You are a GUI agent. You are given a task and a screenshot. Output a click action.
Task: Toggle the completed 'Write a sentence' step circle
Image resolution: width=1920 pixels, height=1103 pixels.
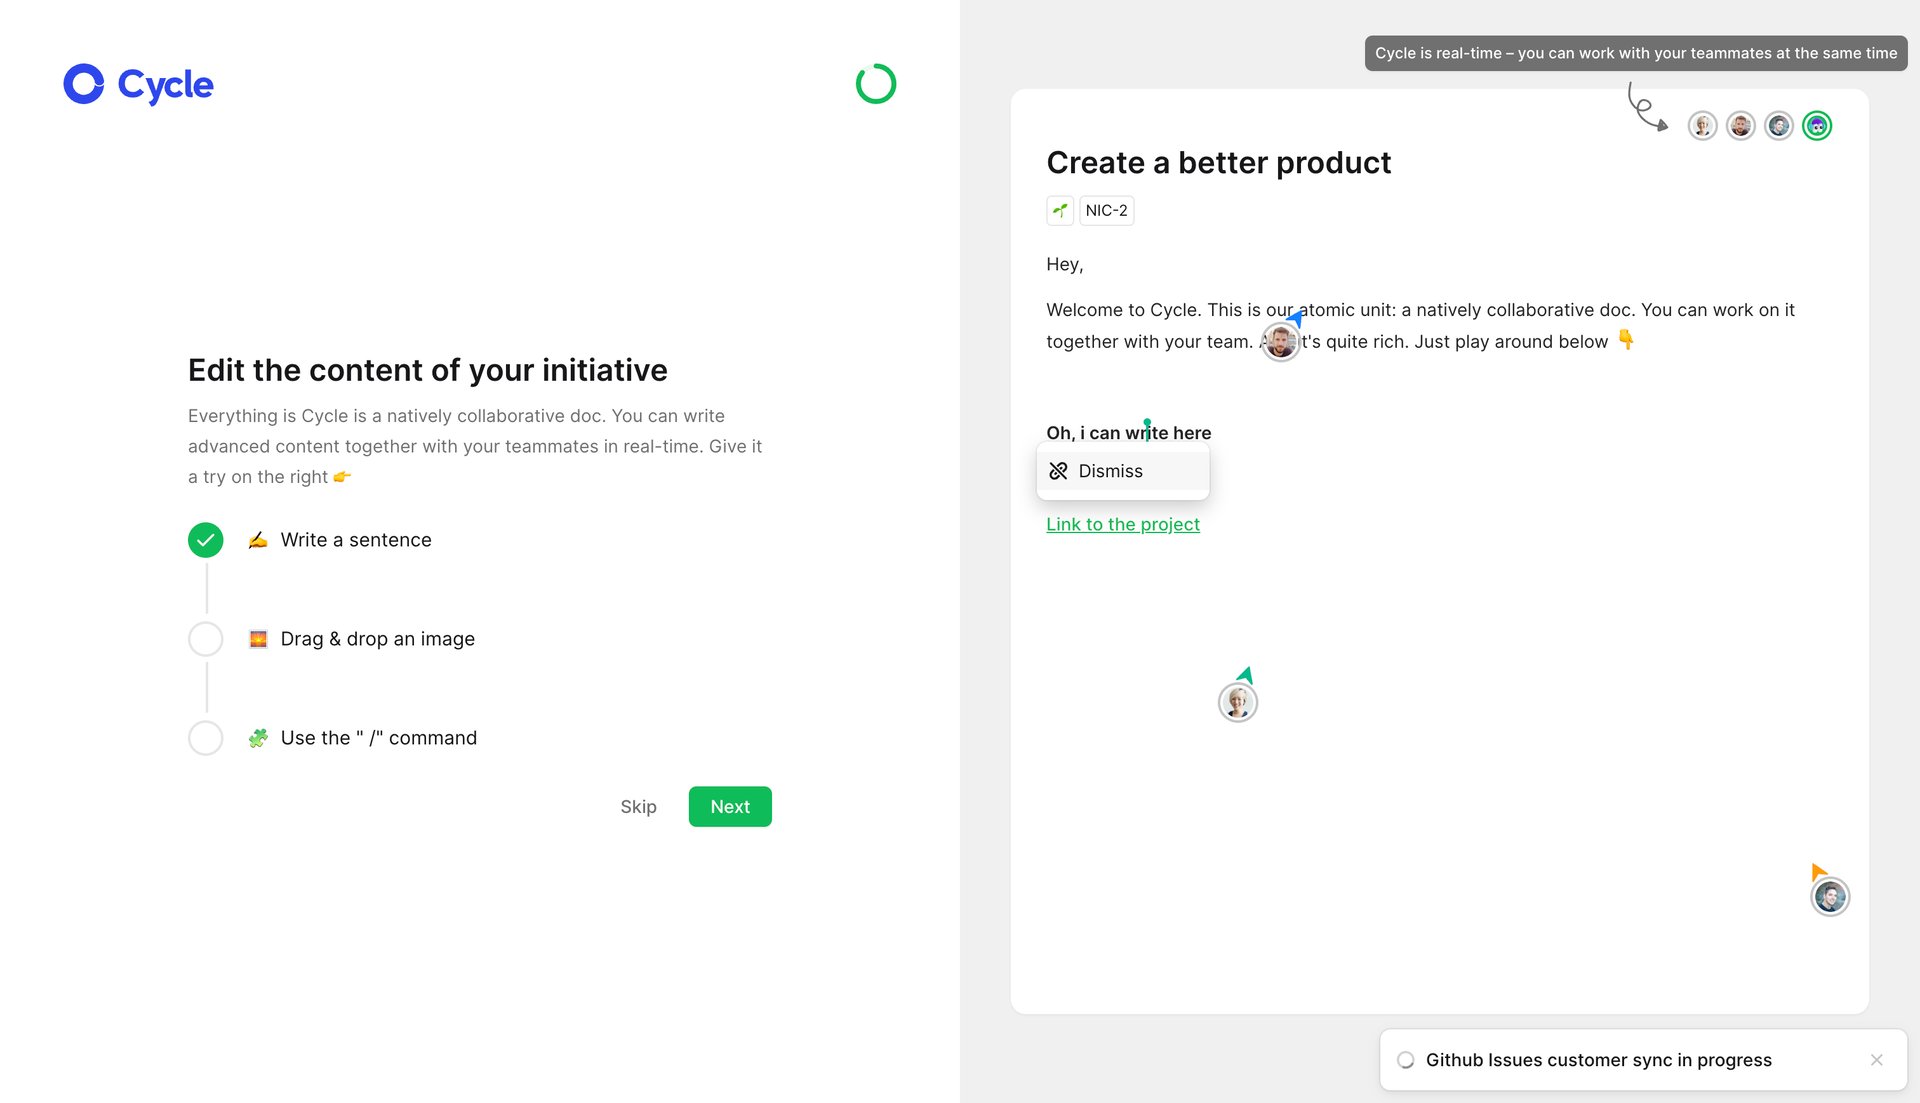point(205,539)
